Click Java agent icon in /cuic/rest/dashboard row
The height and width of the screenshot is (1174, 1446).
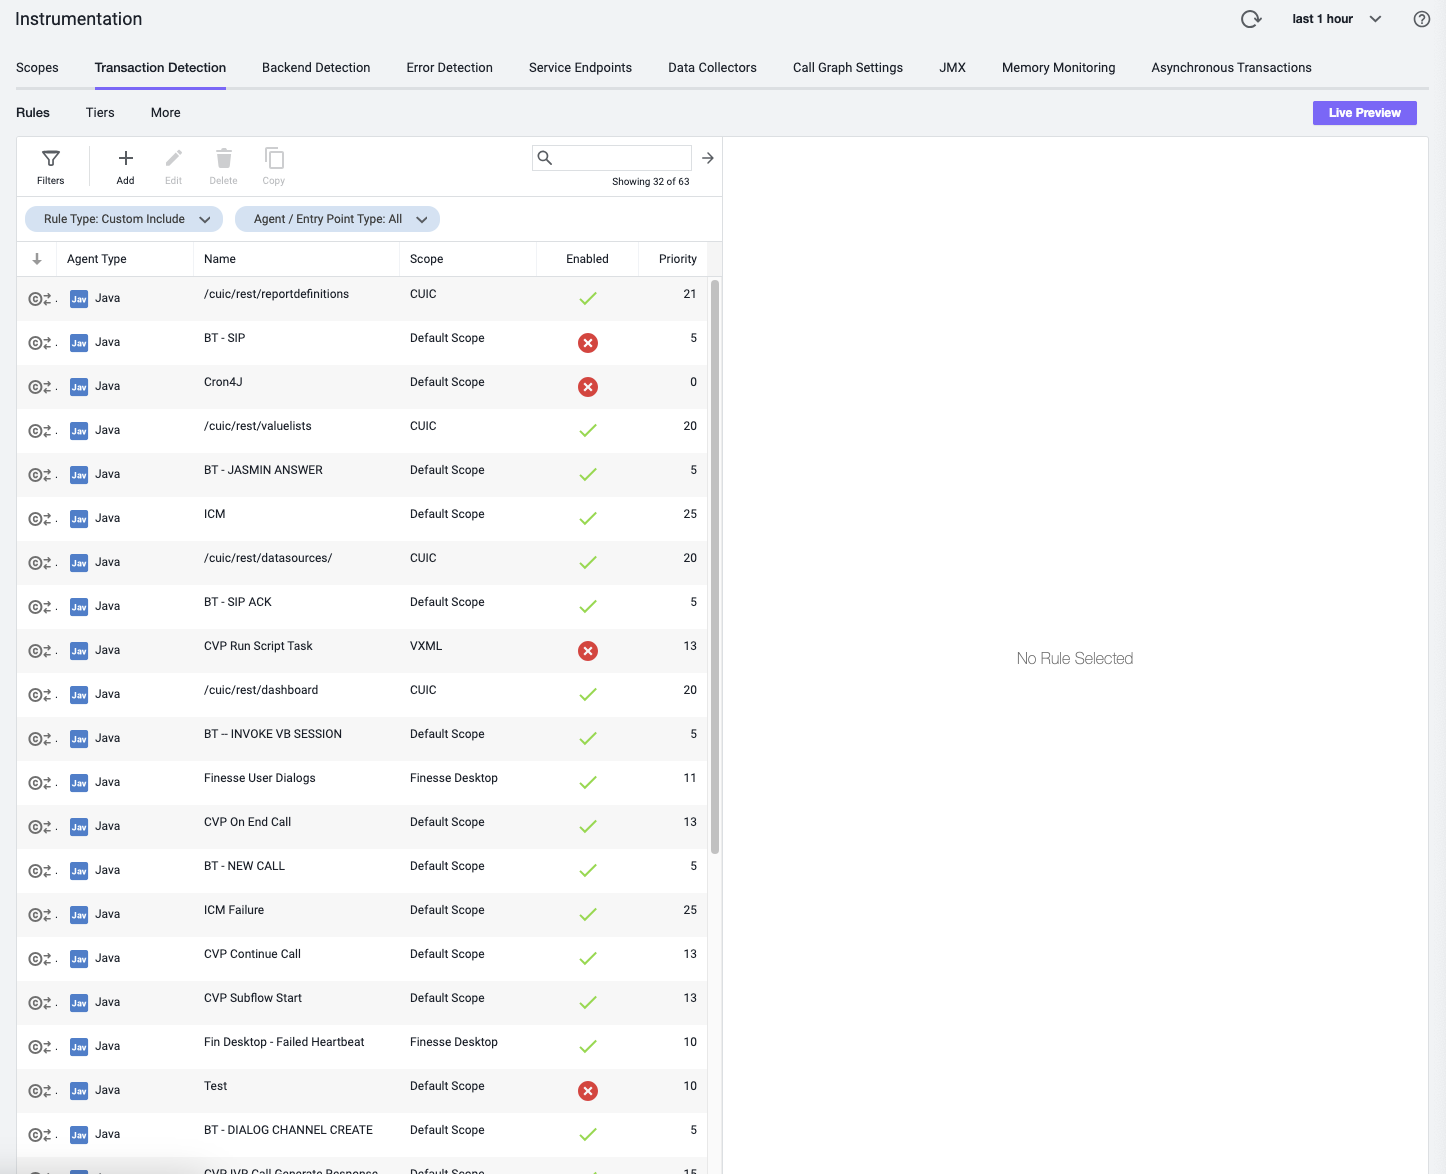pyautogui.click(x=79, y=695)
